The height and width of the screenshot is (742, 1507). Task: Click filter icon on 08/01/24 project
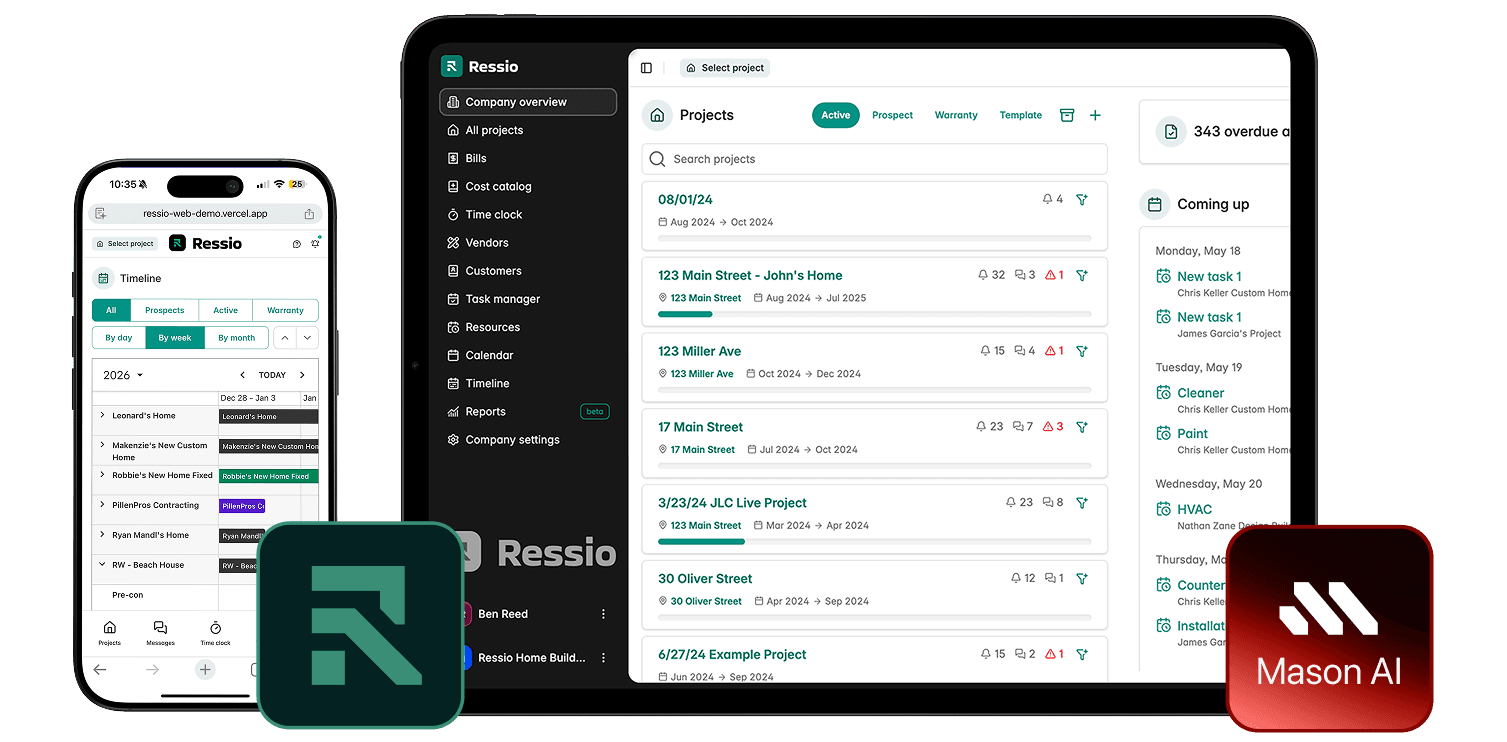pyautogui.click(x=1081, y=200)
